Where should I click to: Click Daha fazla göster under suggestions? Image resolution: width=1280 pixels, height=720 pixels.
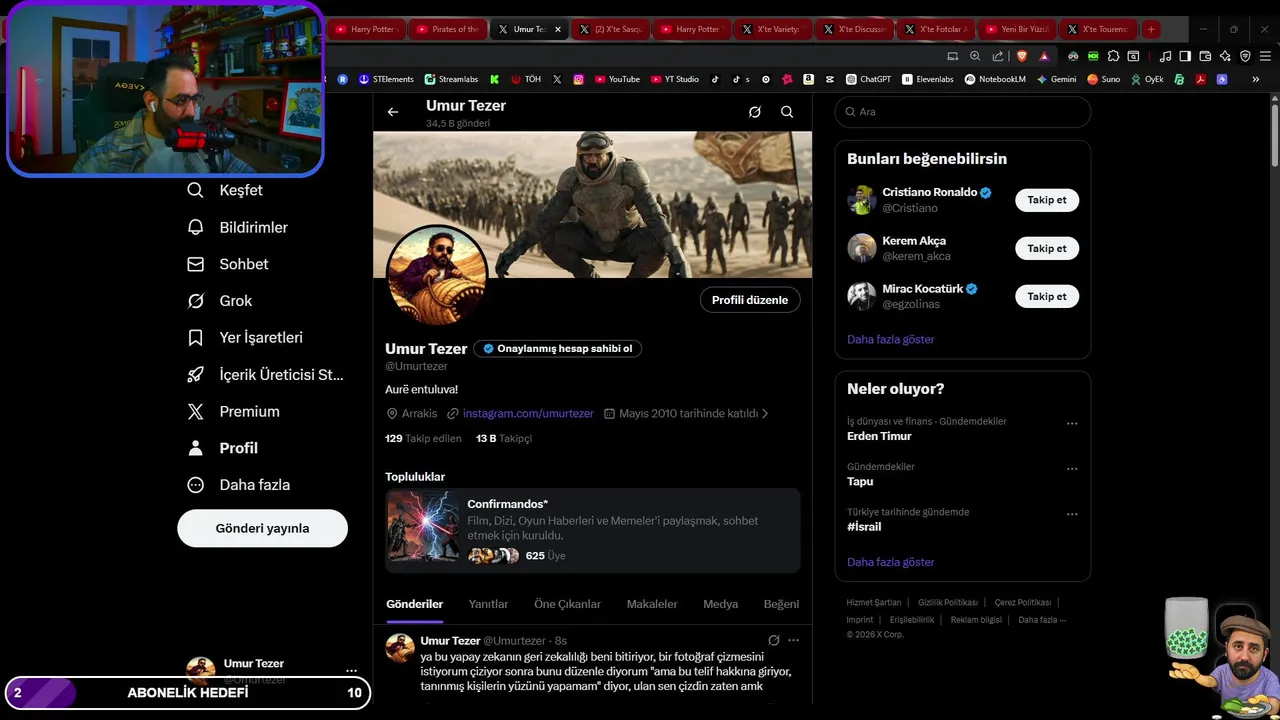tap(890, 339)
